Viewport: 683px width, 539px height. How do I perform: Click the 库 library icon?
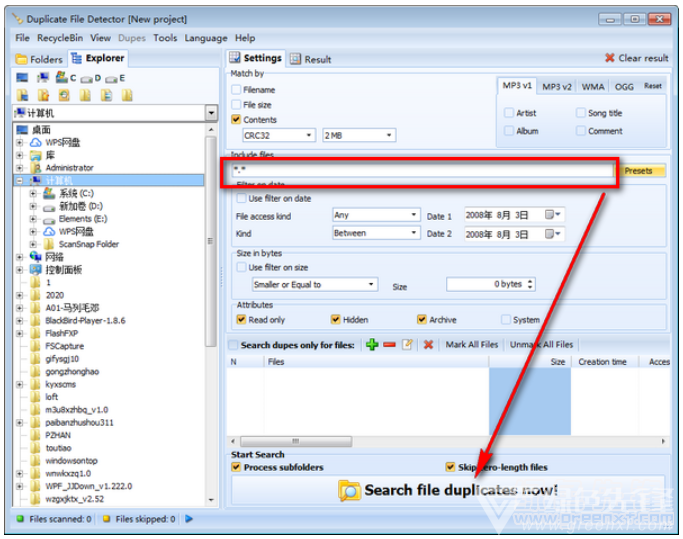(x=36, y=155)
